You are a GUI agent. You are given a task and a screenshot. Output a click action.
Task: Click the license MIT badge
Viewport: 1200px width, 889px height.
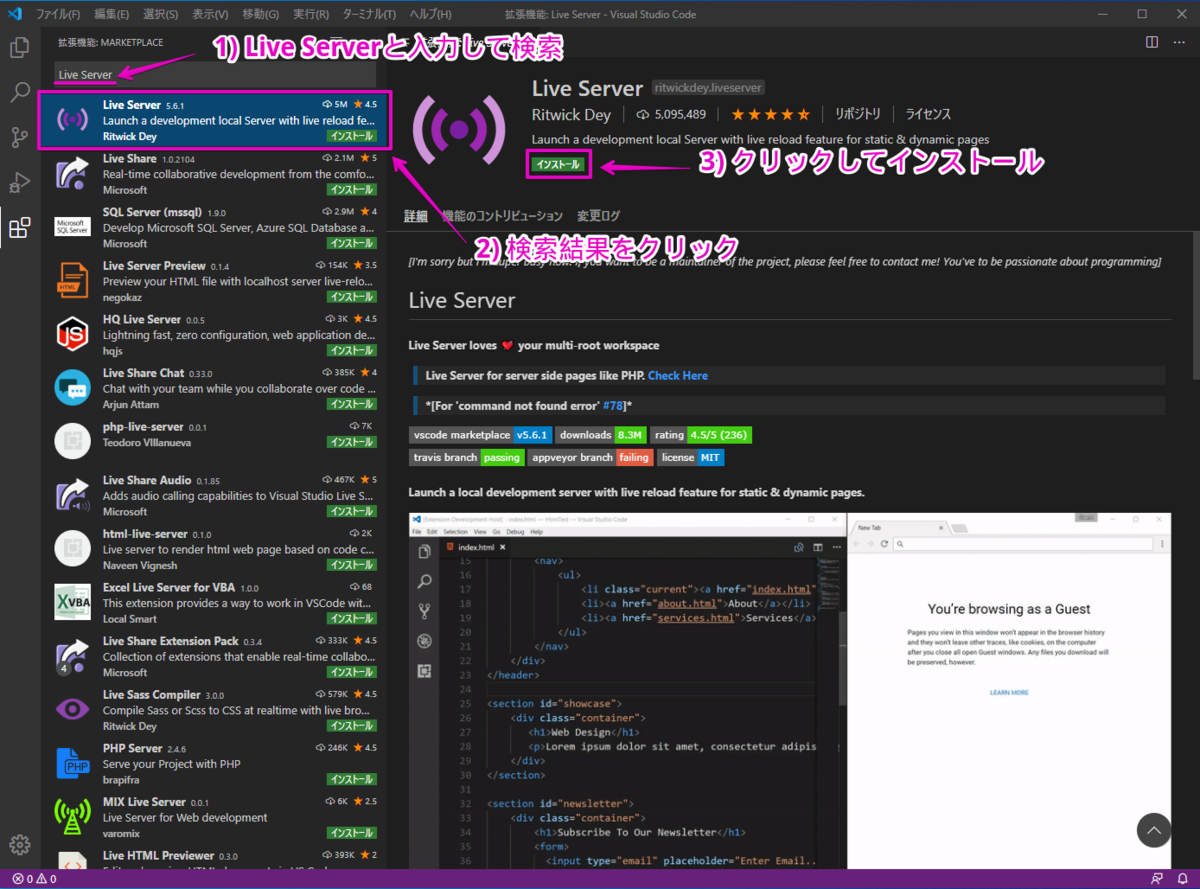pos(692,457)
